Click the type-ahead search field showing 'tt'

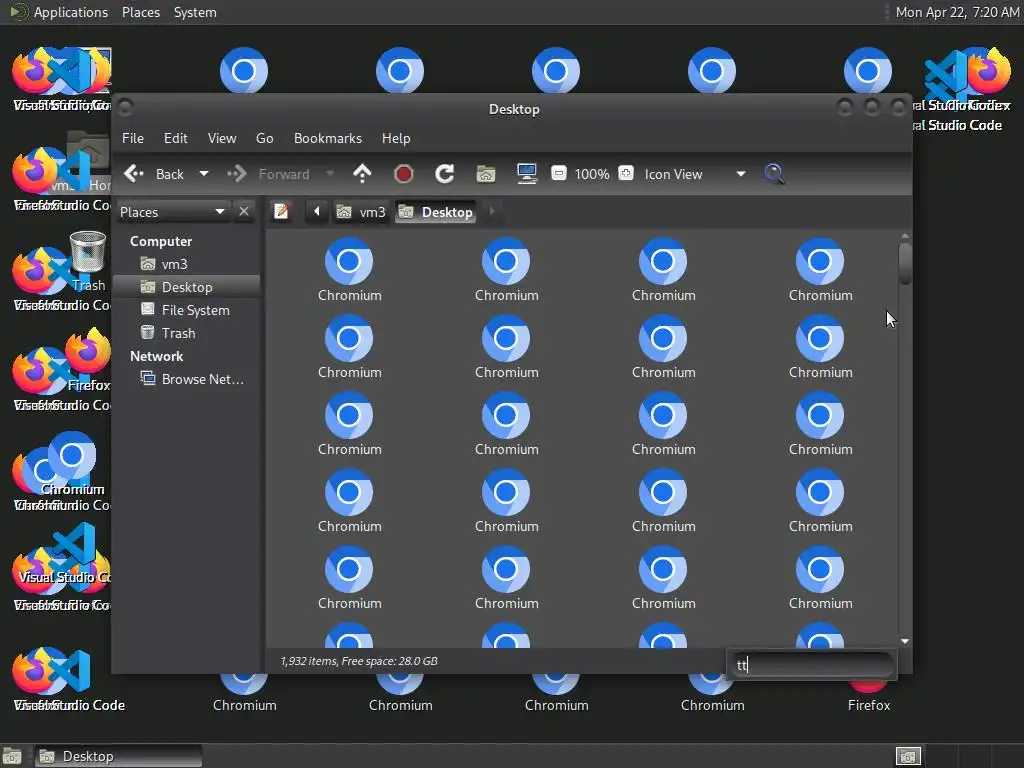pos(811,665)
